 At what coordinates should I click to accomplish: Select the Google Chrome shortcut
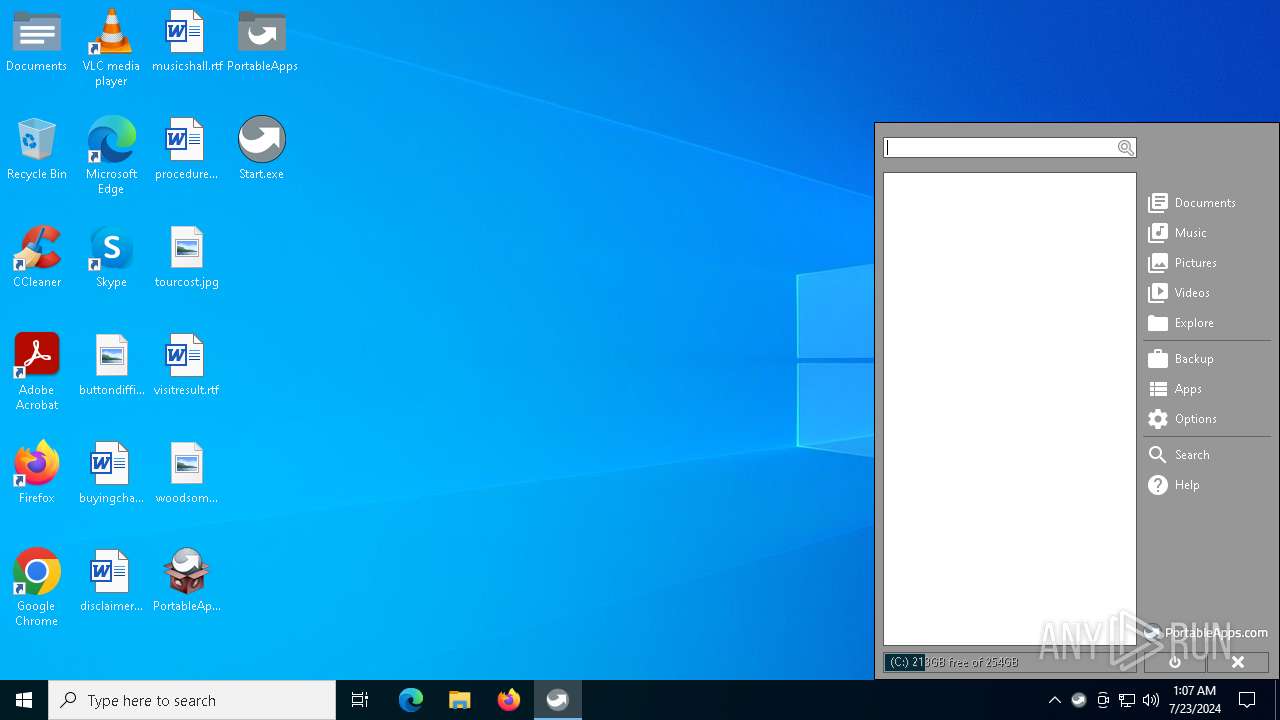tap(37, 588)
